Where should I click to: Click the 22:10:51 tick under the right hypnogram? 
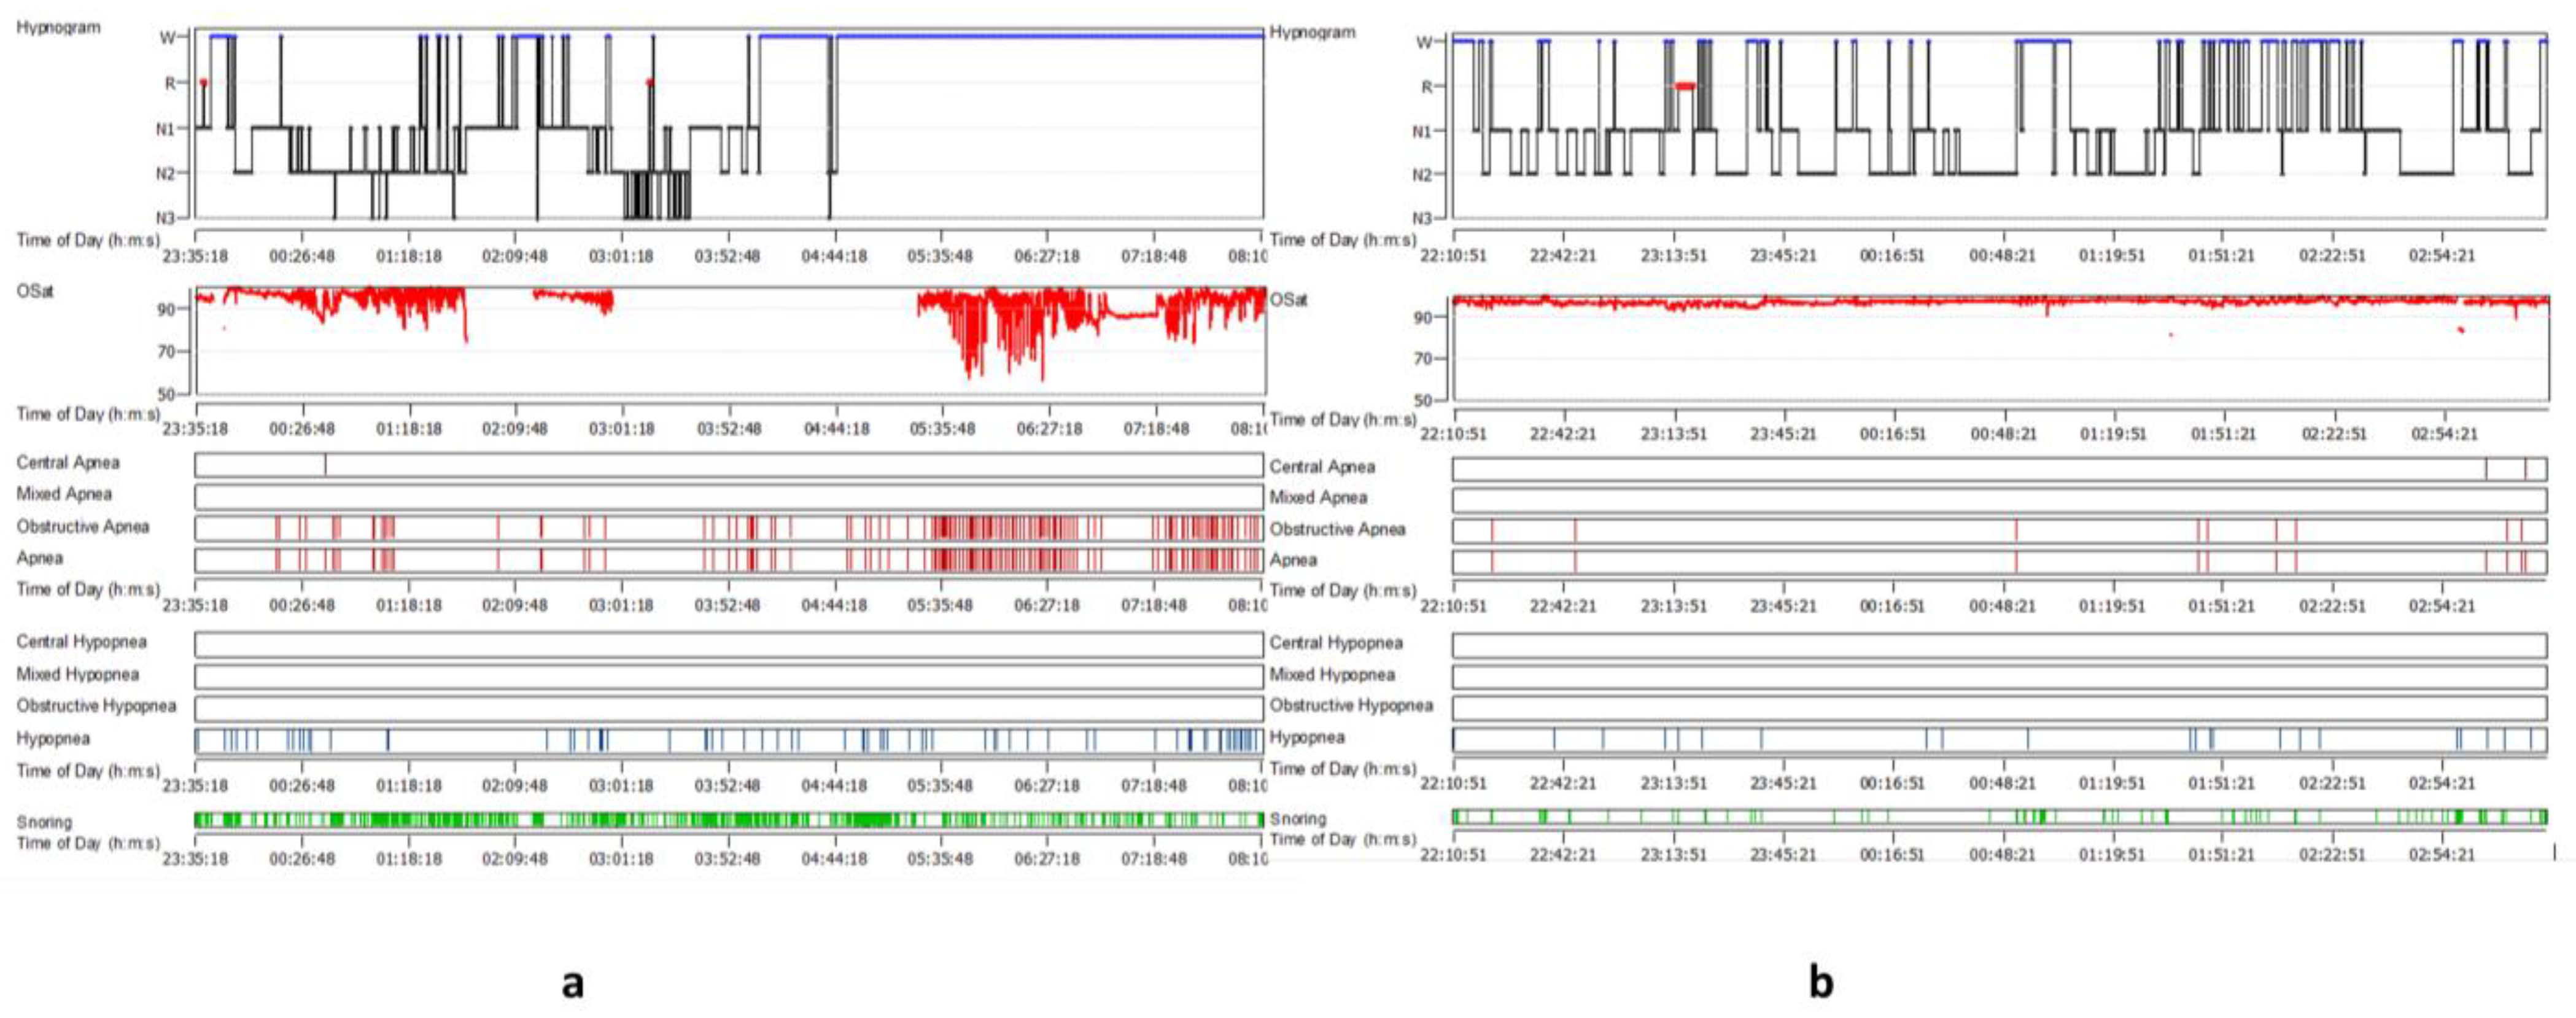point(1453,256)
